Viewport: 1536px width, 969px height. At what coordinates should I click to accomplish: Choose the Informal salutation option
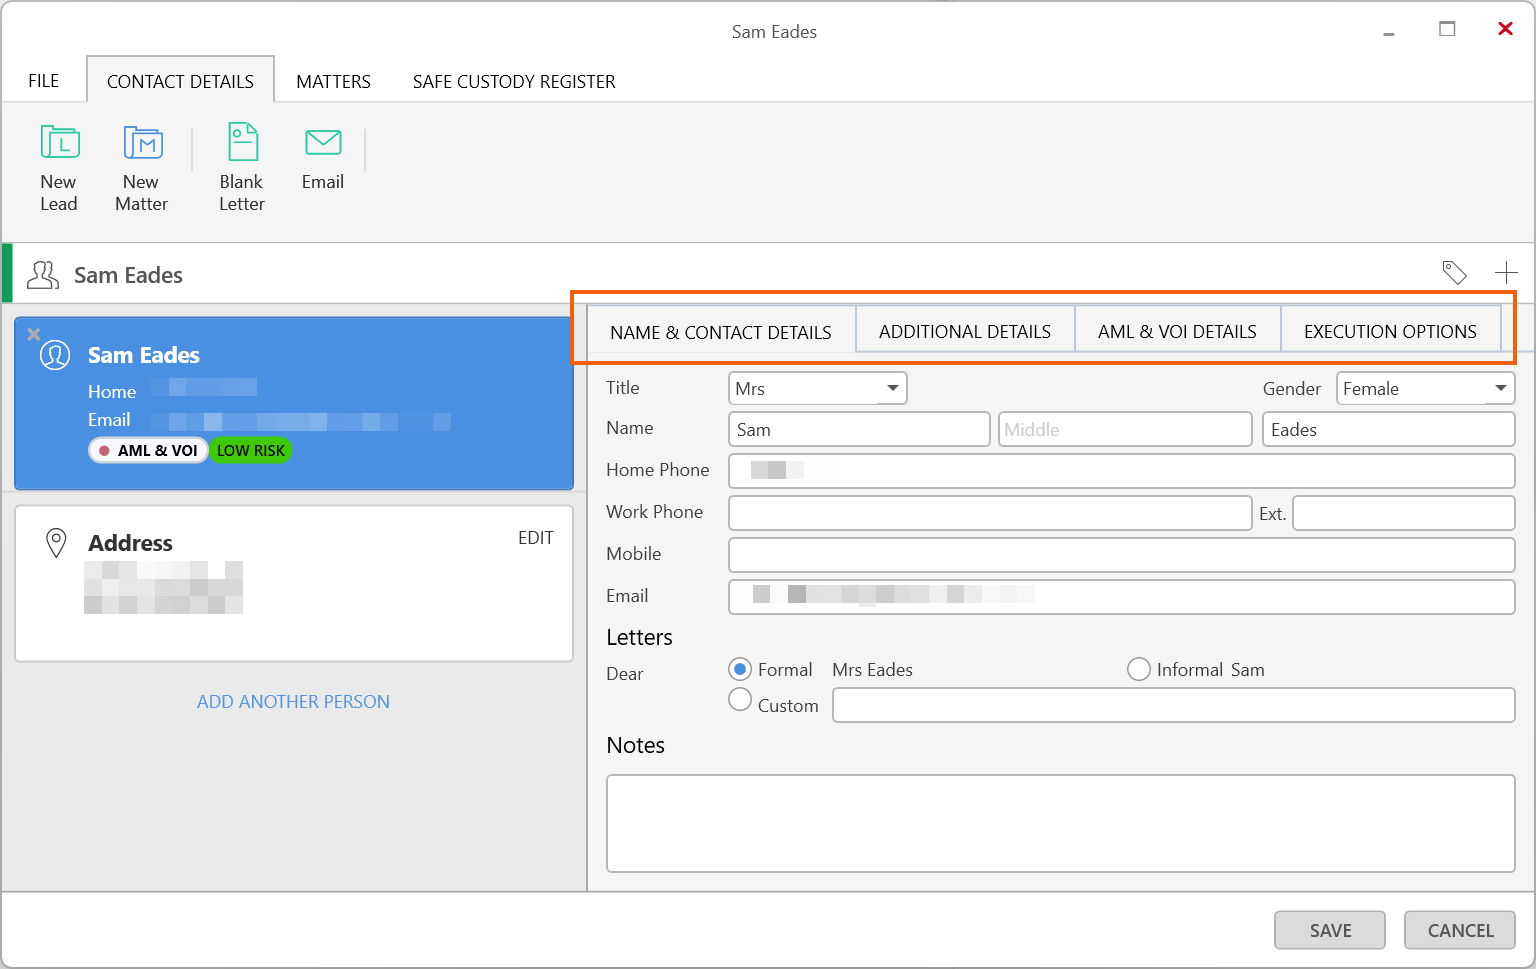(x=1138, y=669)
